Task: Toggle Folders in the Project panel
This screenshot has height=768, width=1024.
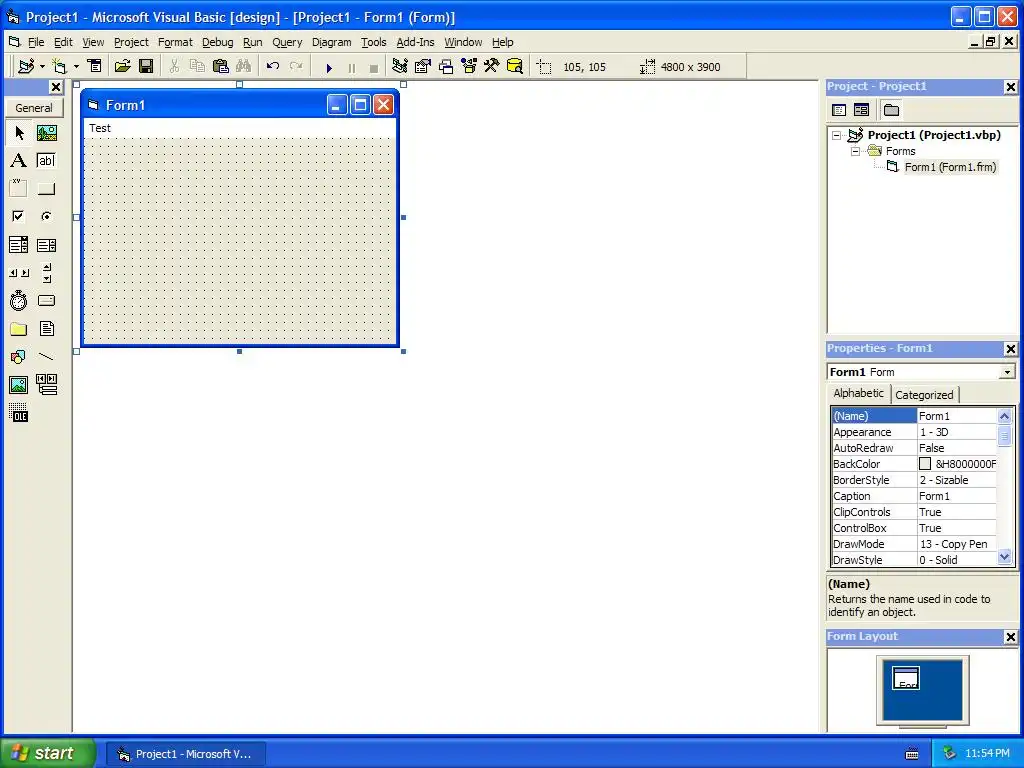Action: point(891,110)
